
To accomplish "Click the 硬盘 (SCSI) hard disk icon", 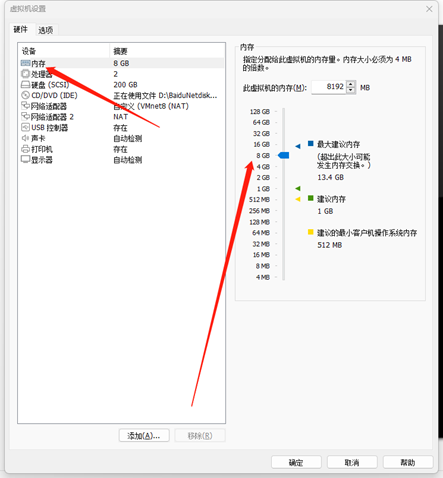I will coord(25,84).
